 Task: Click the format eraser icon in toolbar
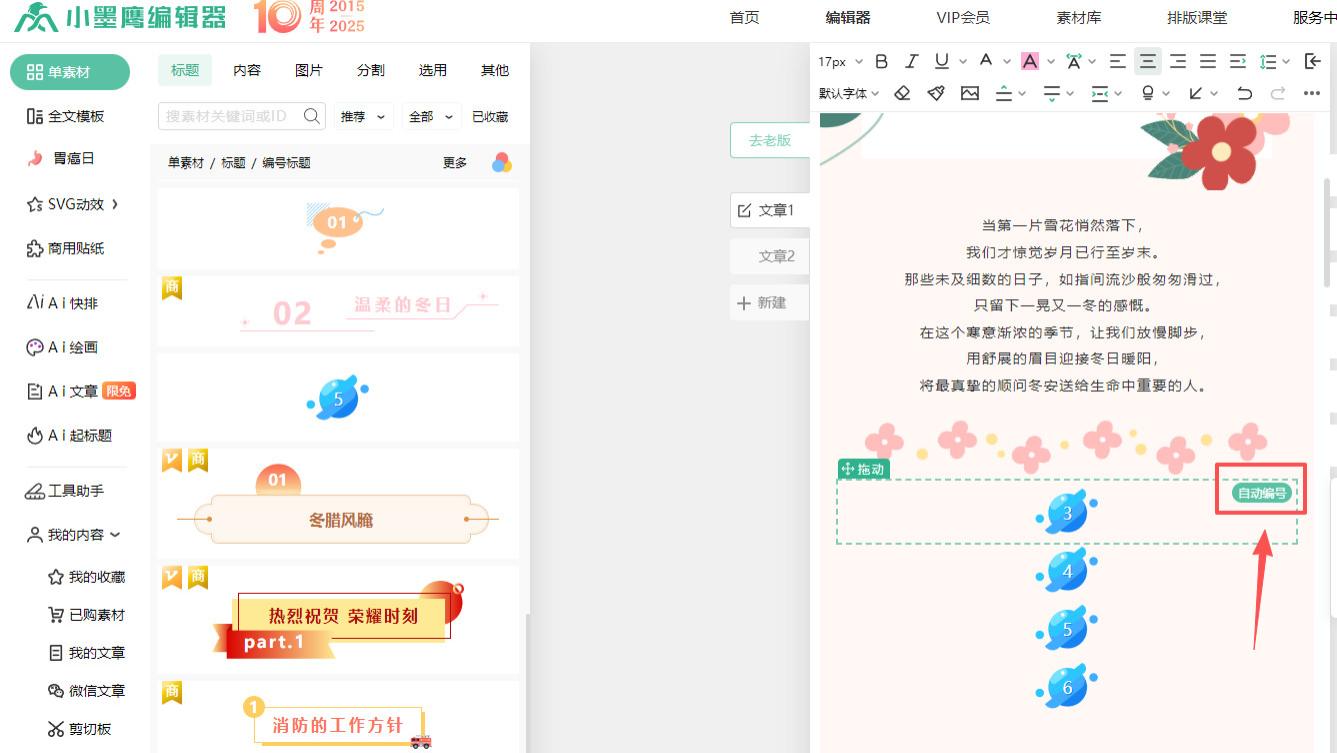tap(902, 92)
